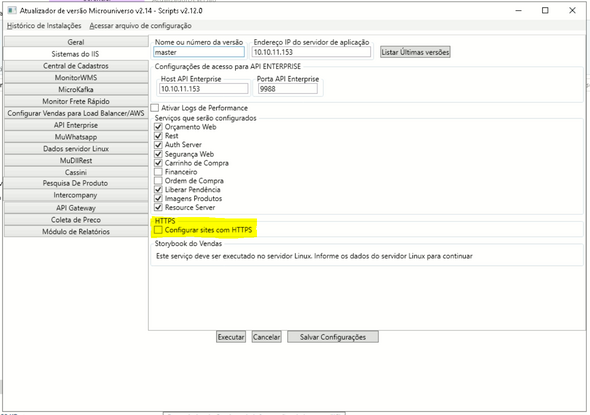
Task: Check the Ordem de Compra checkbox
Action: 158,181
